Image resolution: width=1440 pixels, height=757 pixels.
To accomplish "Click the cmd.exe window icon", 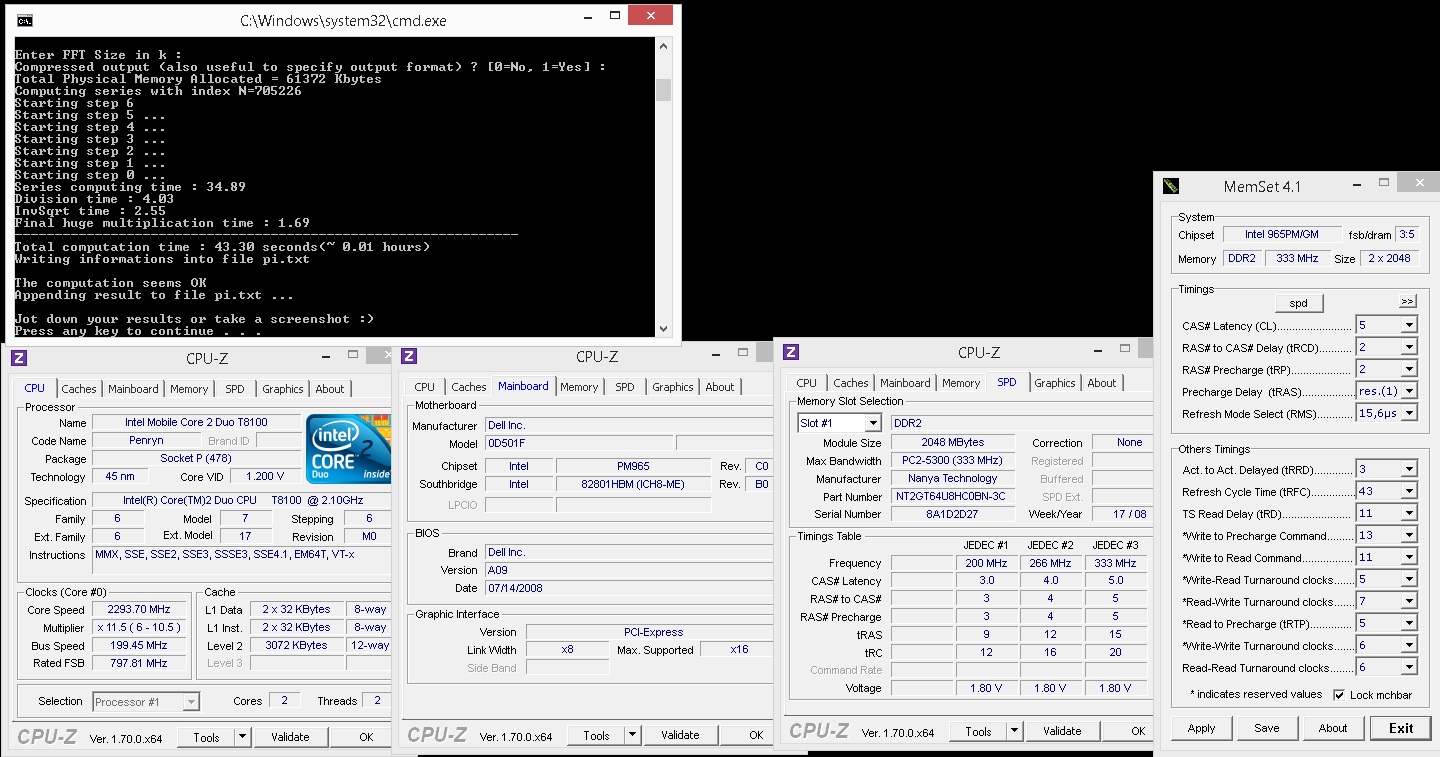I will 25,20.
